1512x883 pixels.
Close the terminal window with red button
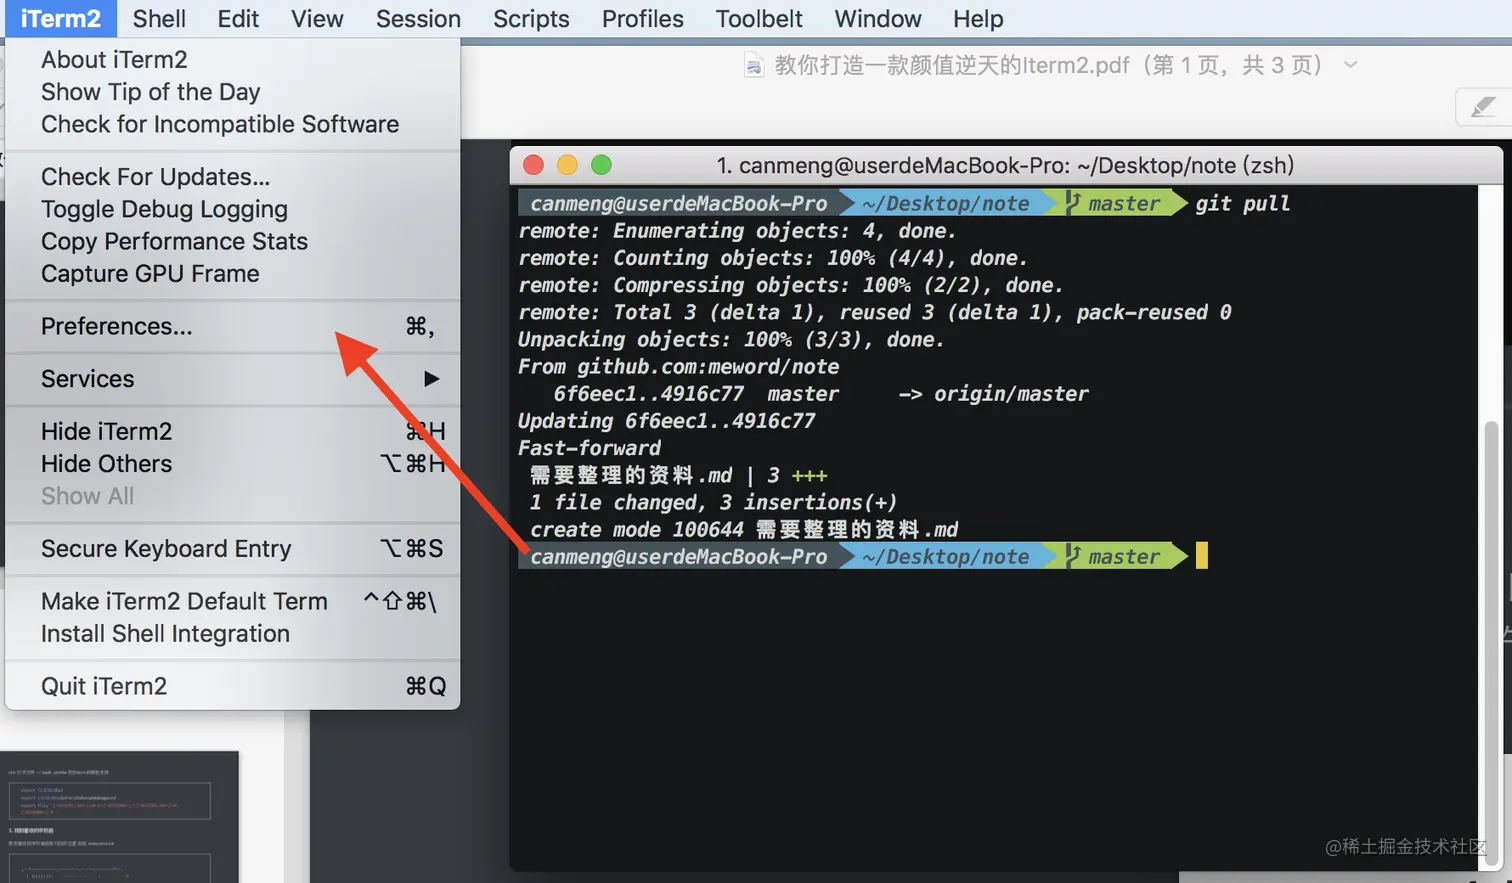533,165
